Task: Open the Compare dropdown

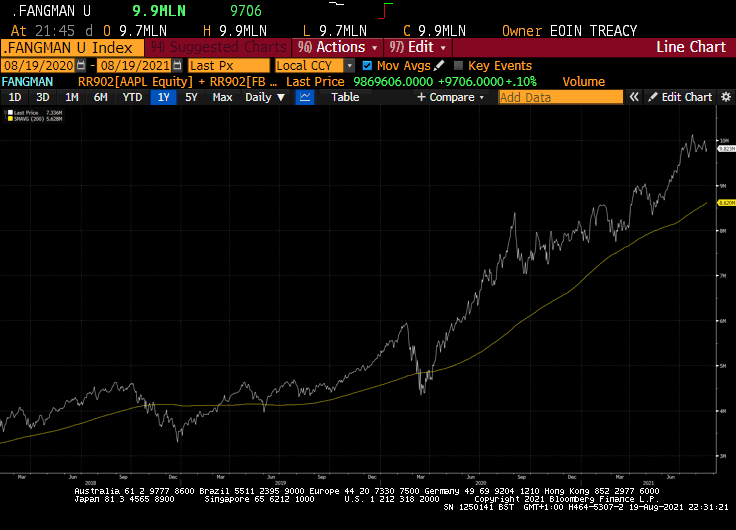Action: pyautogui.click(x=450, y=97)
